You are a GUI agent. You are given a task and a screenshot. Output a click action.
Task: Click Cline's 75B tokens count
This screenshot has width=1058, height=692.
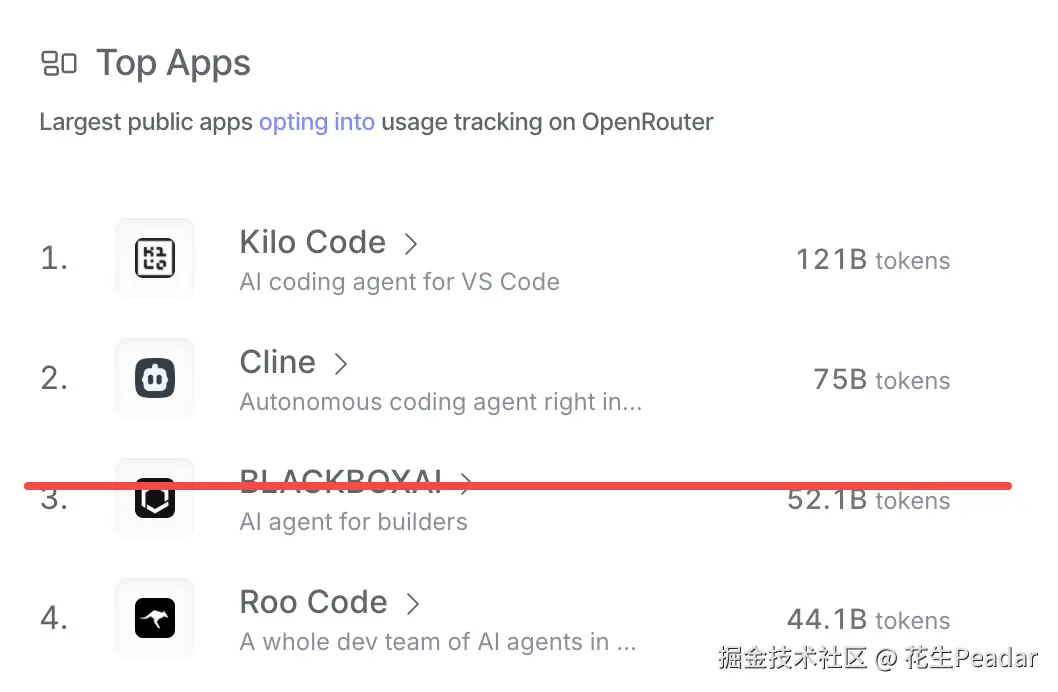[881, 380]
